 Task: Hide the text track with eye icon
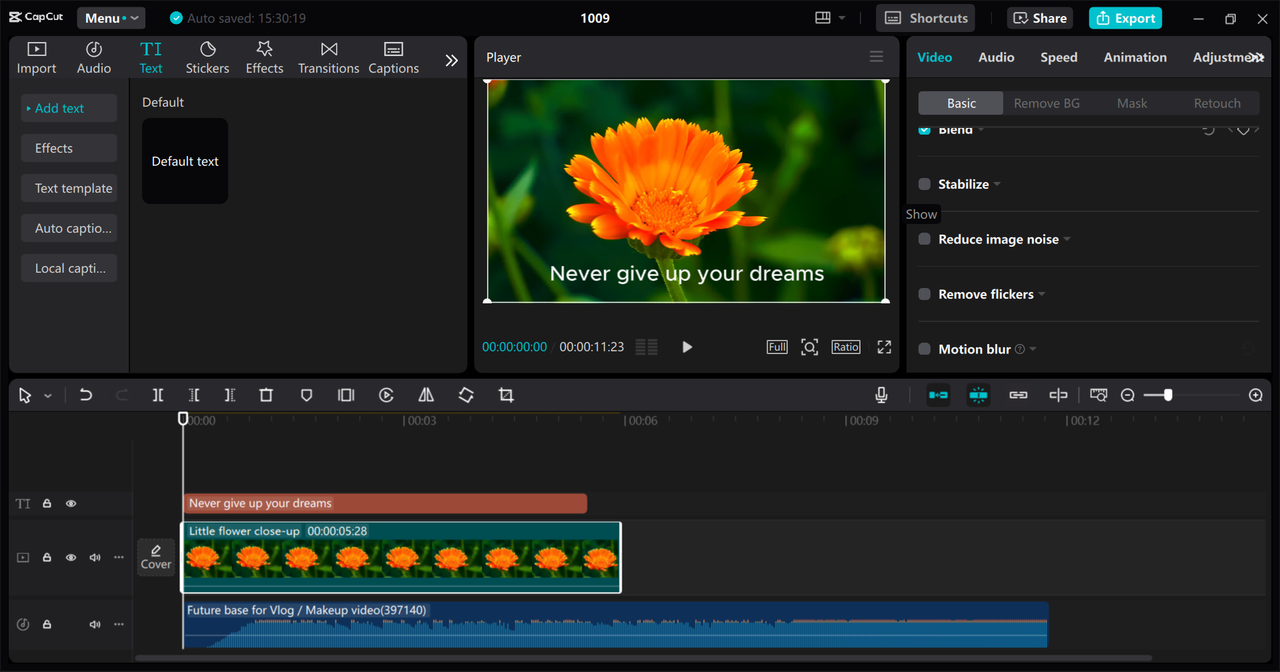(71, 504)
